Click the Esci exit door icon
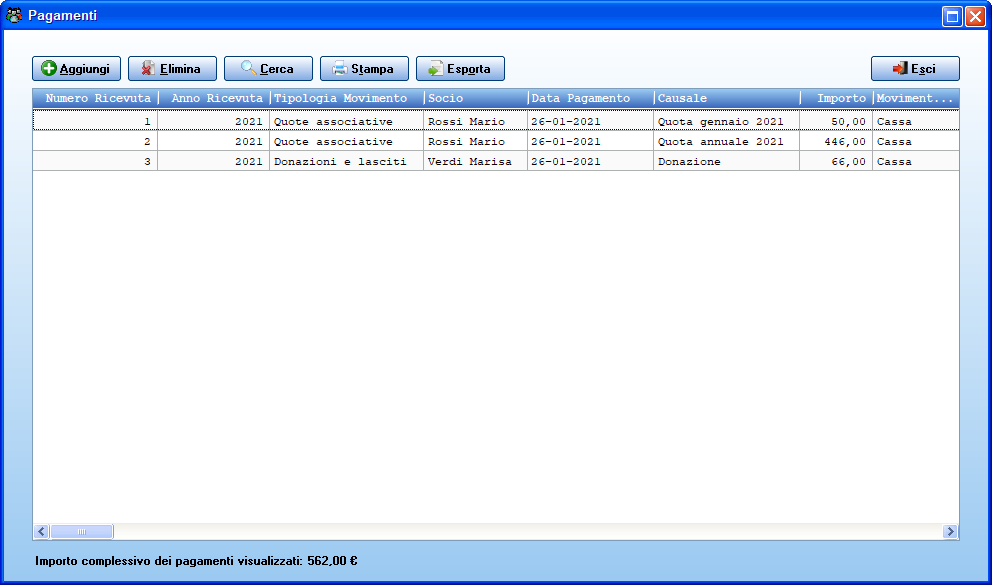 (x=900, y=68)
